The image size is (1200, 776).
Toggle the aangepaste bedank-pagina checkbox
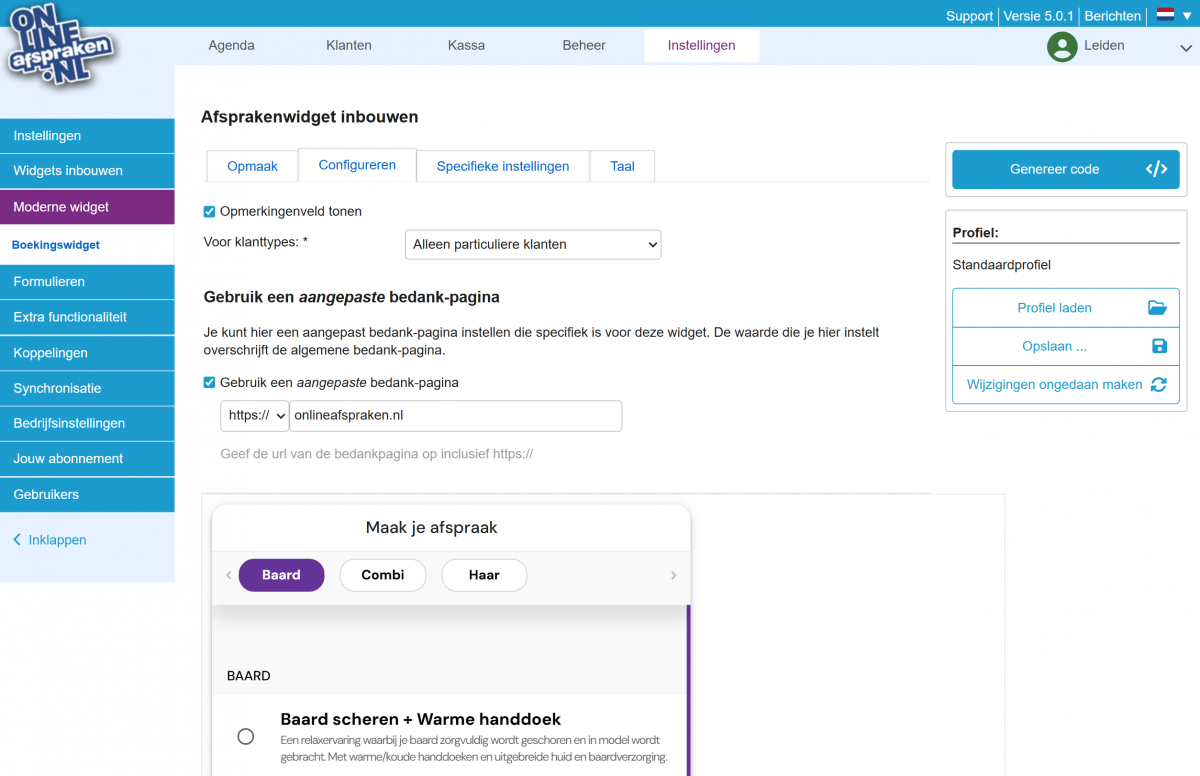[x=210, y=382]
